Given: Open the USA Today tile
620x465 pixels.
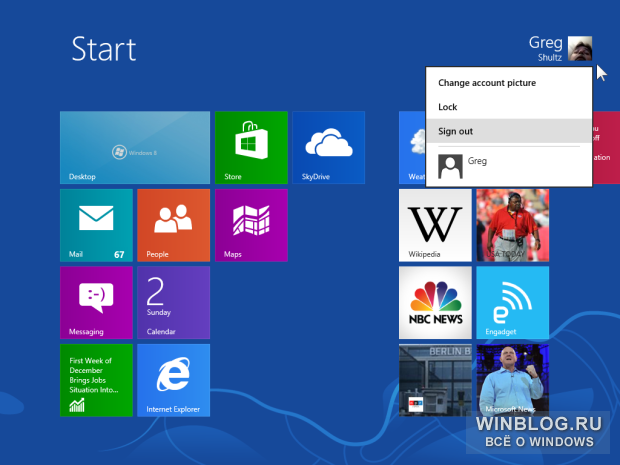Looking at the screenshot, I should (513, 225).
